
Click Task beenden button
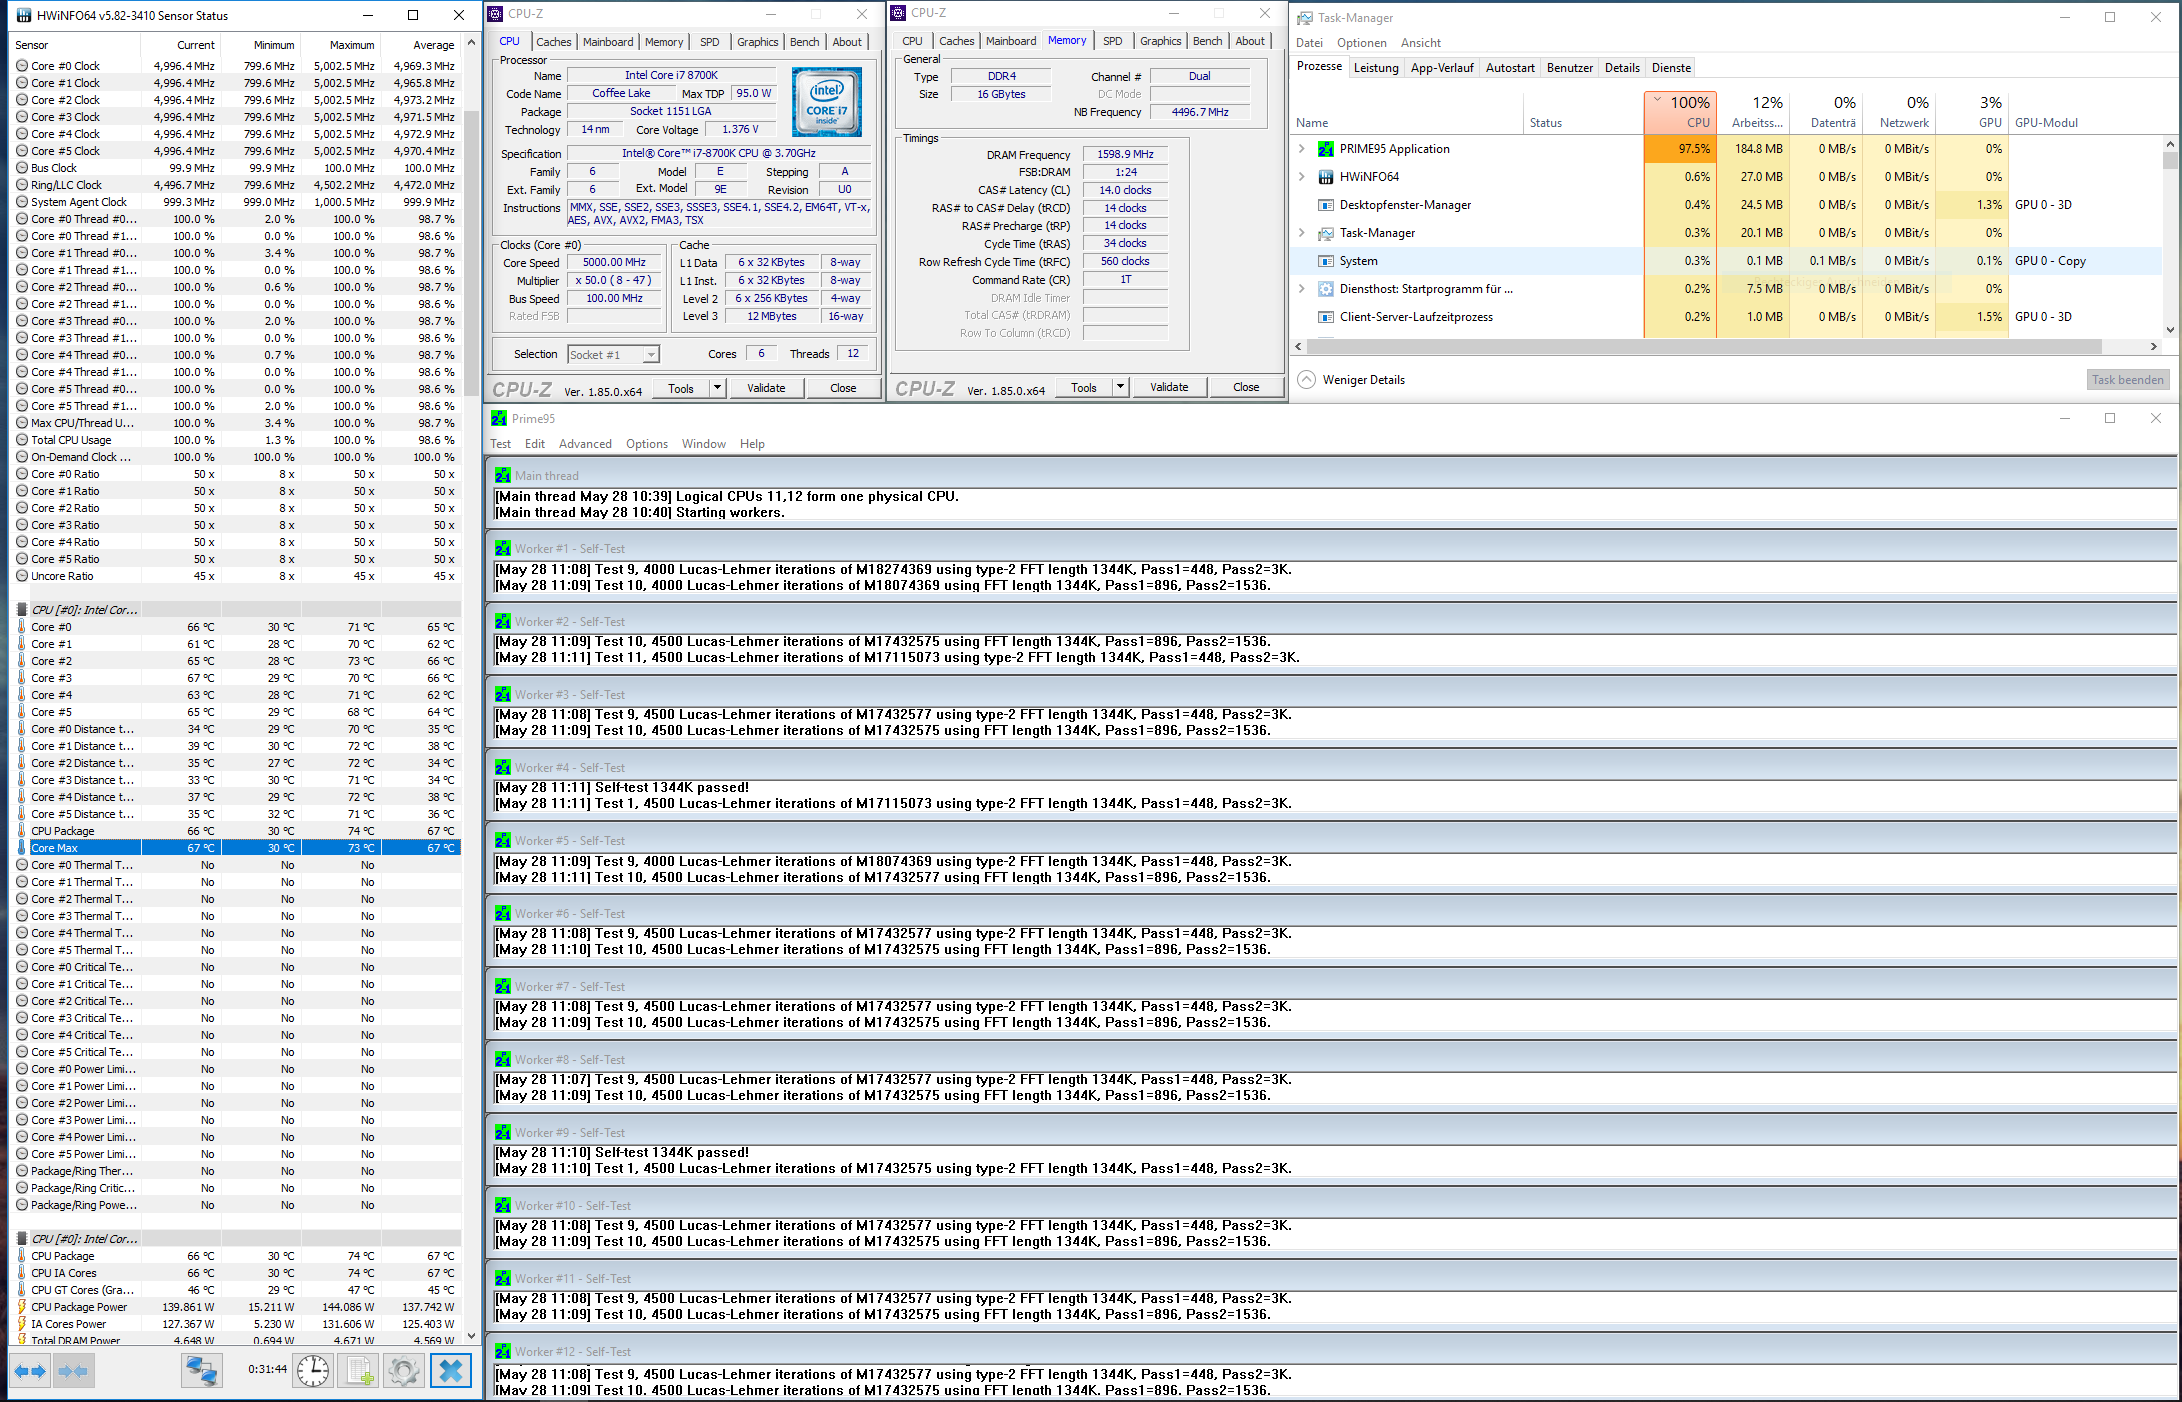pos(2127,380)
